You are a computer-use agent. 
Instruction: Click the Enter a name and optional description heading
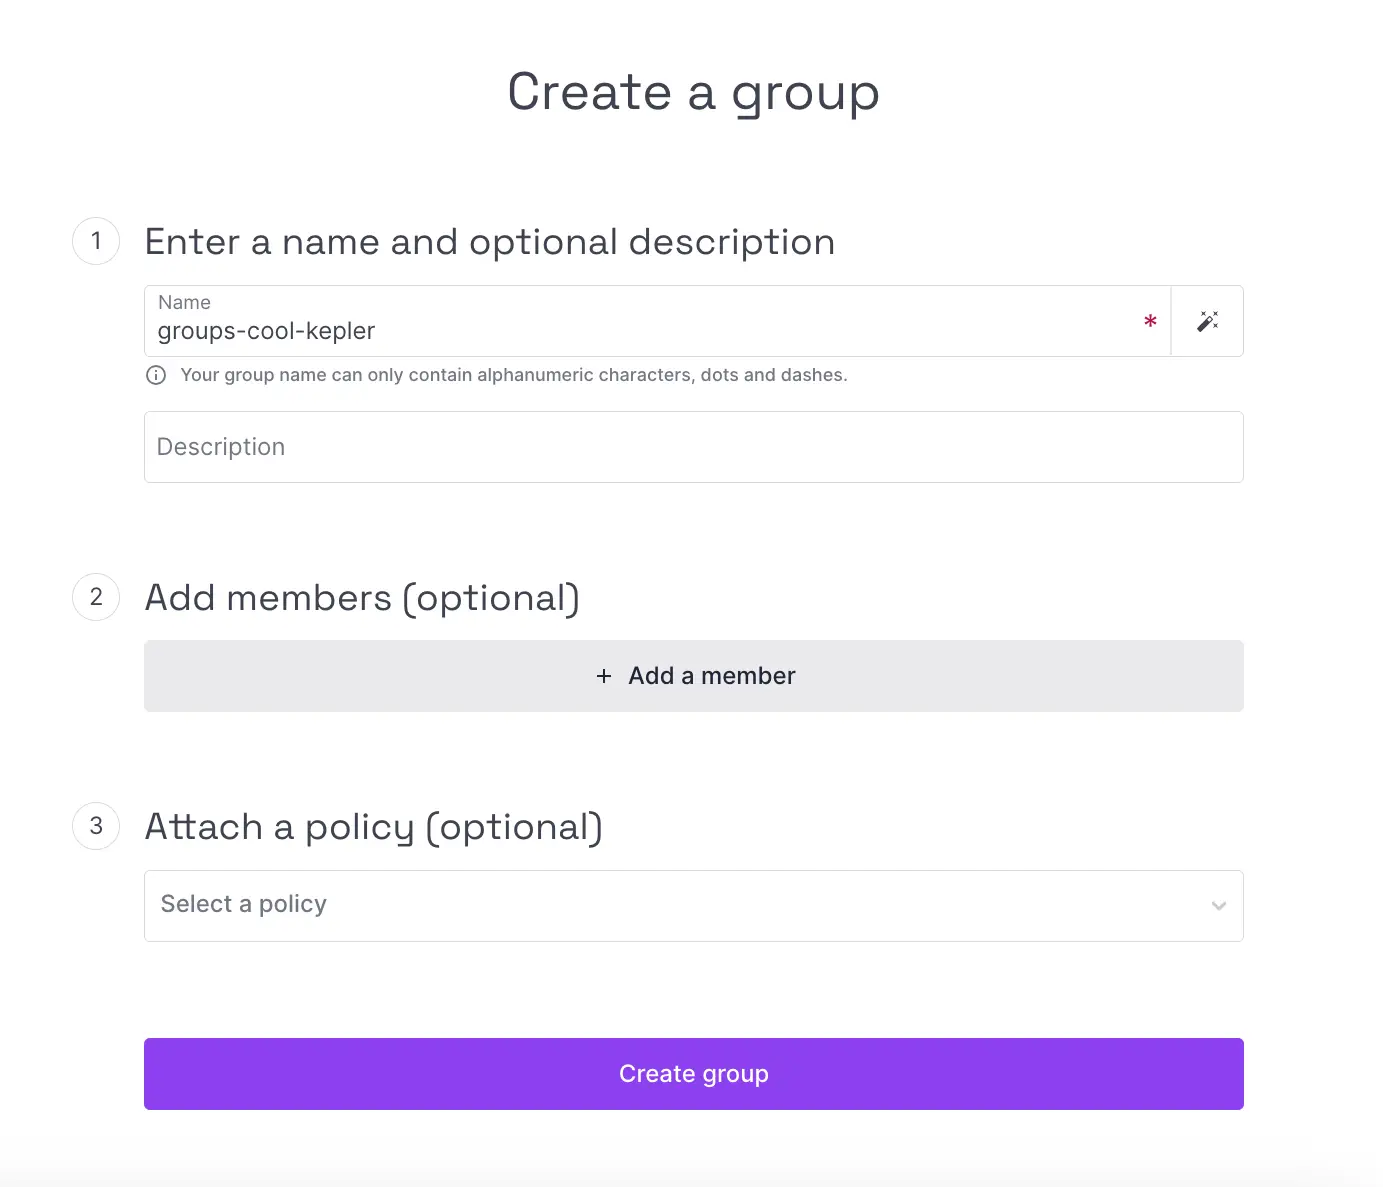(x=489, y=242)
